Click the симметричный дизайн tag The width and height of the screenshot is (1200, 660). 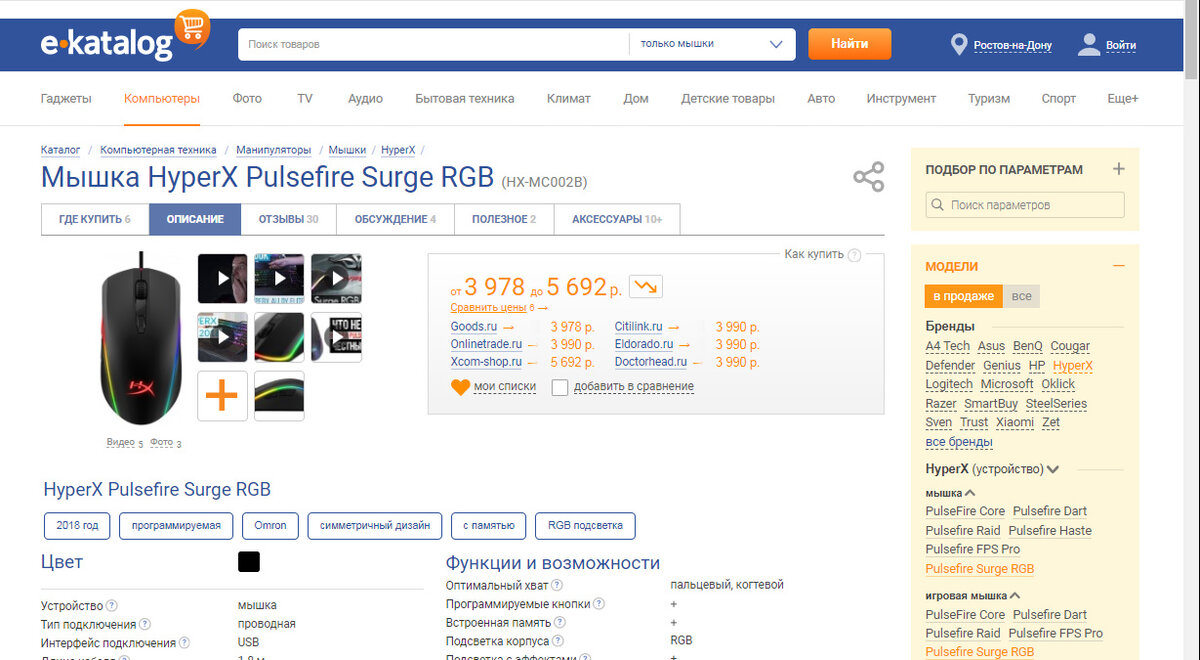point(375,525)
